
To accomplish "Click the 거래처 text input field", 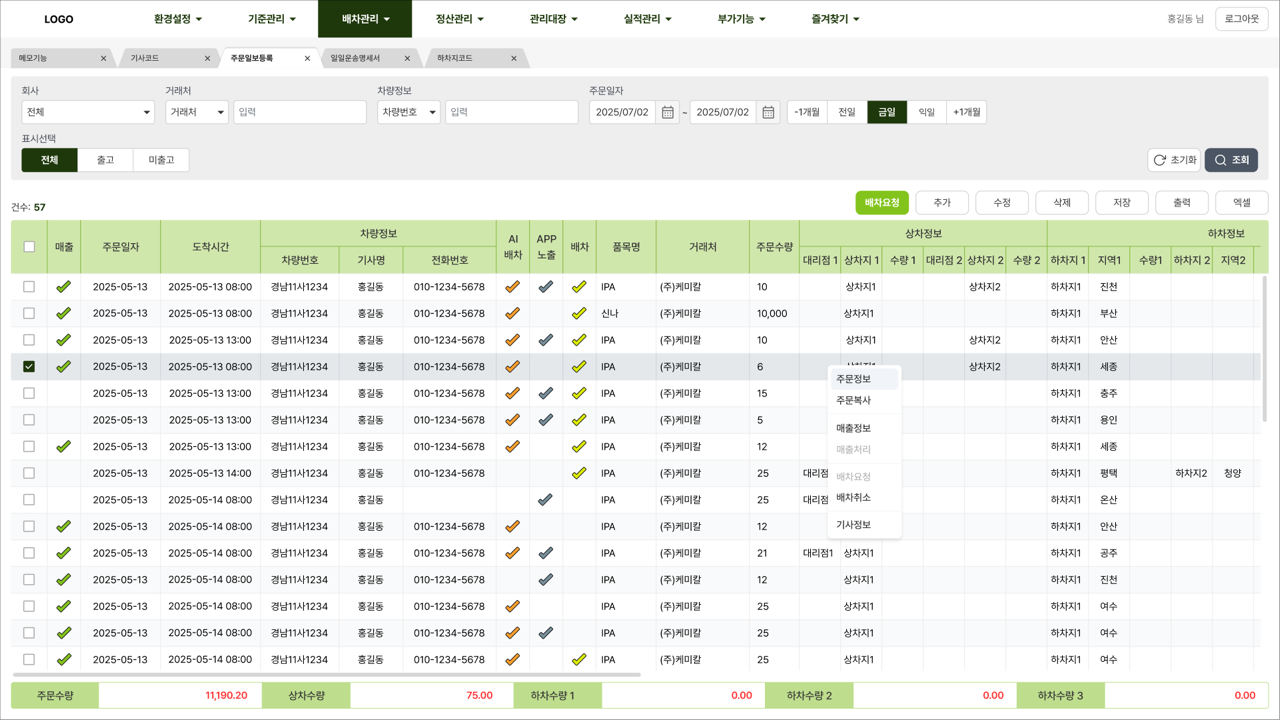I will coord(300,112).
